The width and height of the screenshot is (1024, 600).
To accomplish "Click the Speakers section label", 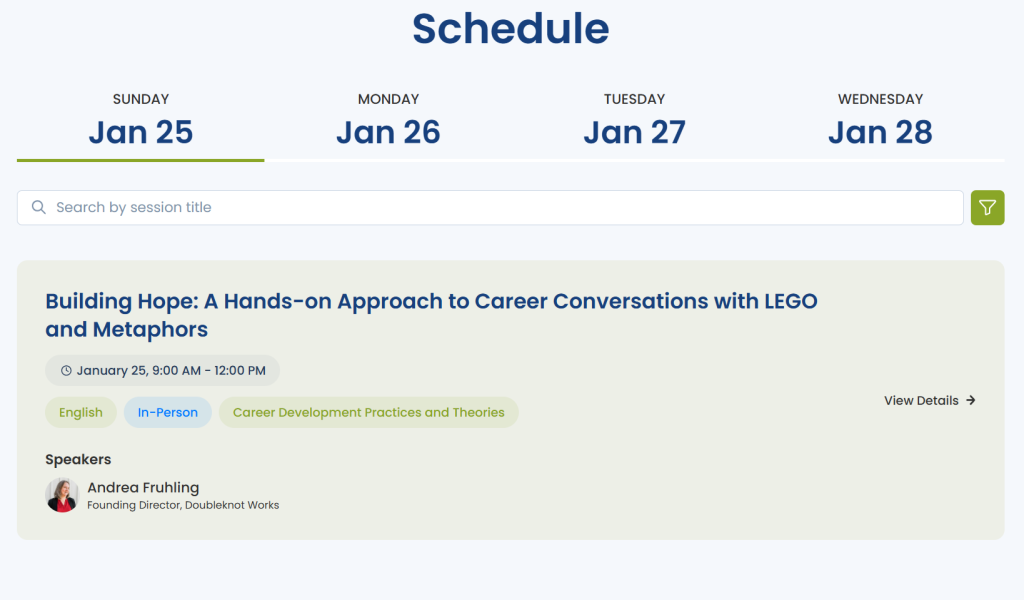I will [78, 460].
